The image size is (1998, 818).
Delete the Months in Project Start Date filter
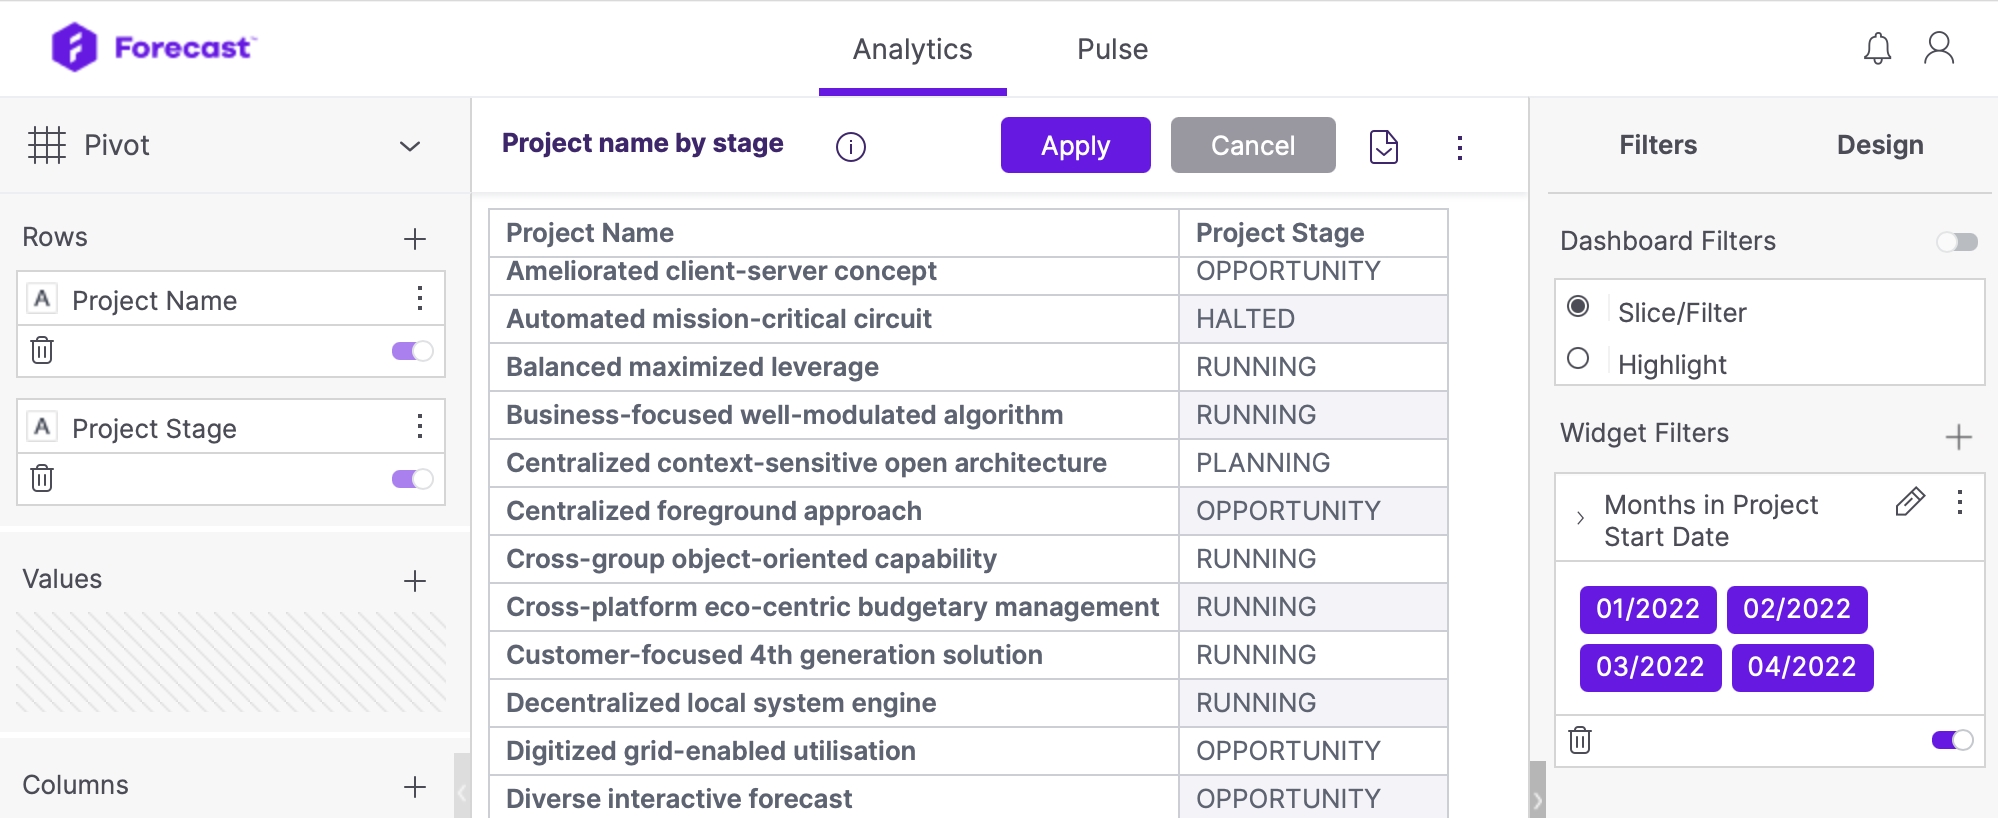coord(1580,741)
